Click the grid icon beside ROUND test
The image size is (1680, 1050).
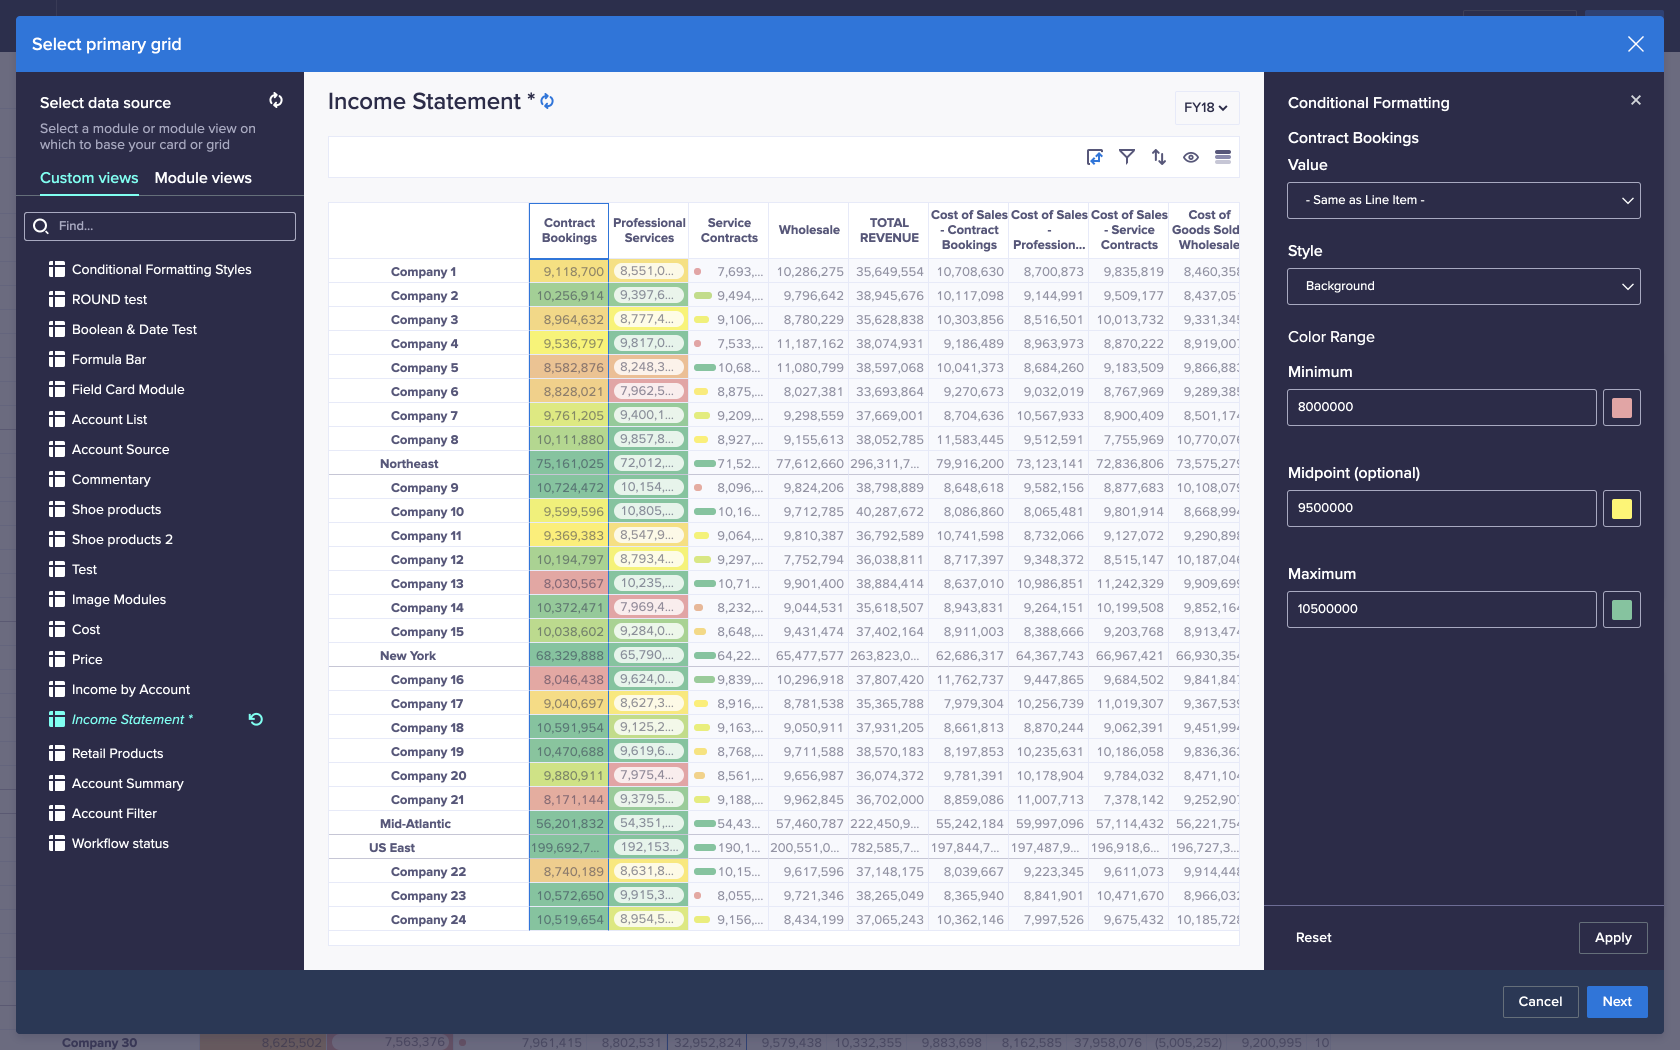pos(57,299)
